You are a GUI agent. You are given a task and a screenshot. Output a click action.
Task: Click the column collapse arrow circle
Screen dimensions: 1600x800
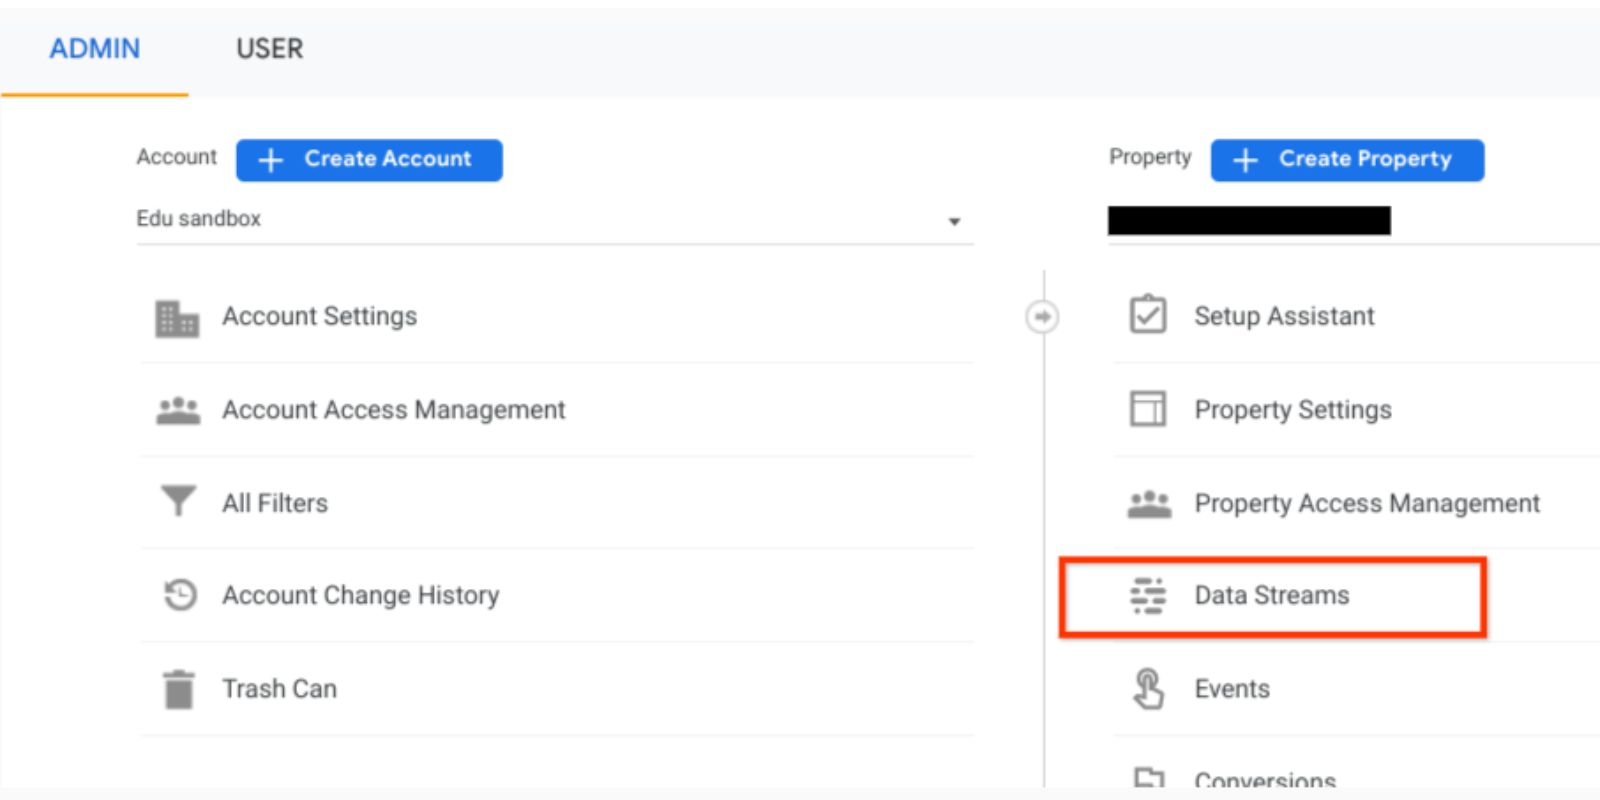click(1042, 317)
